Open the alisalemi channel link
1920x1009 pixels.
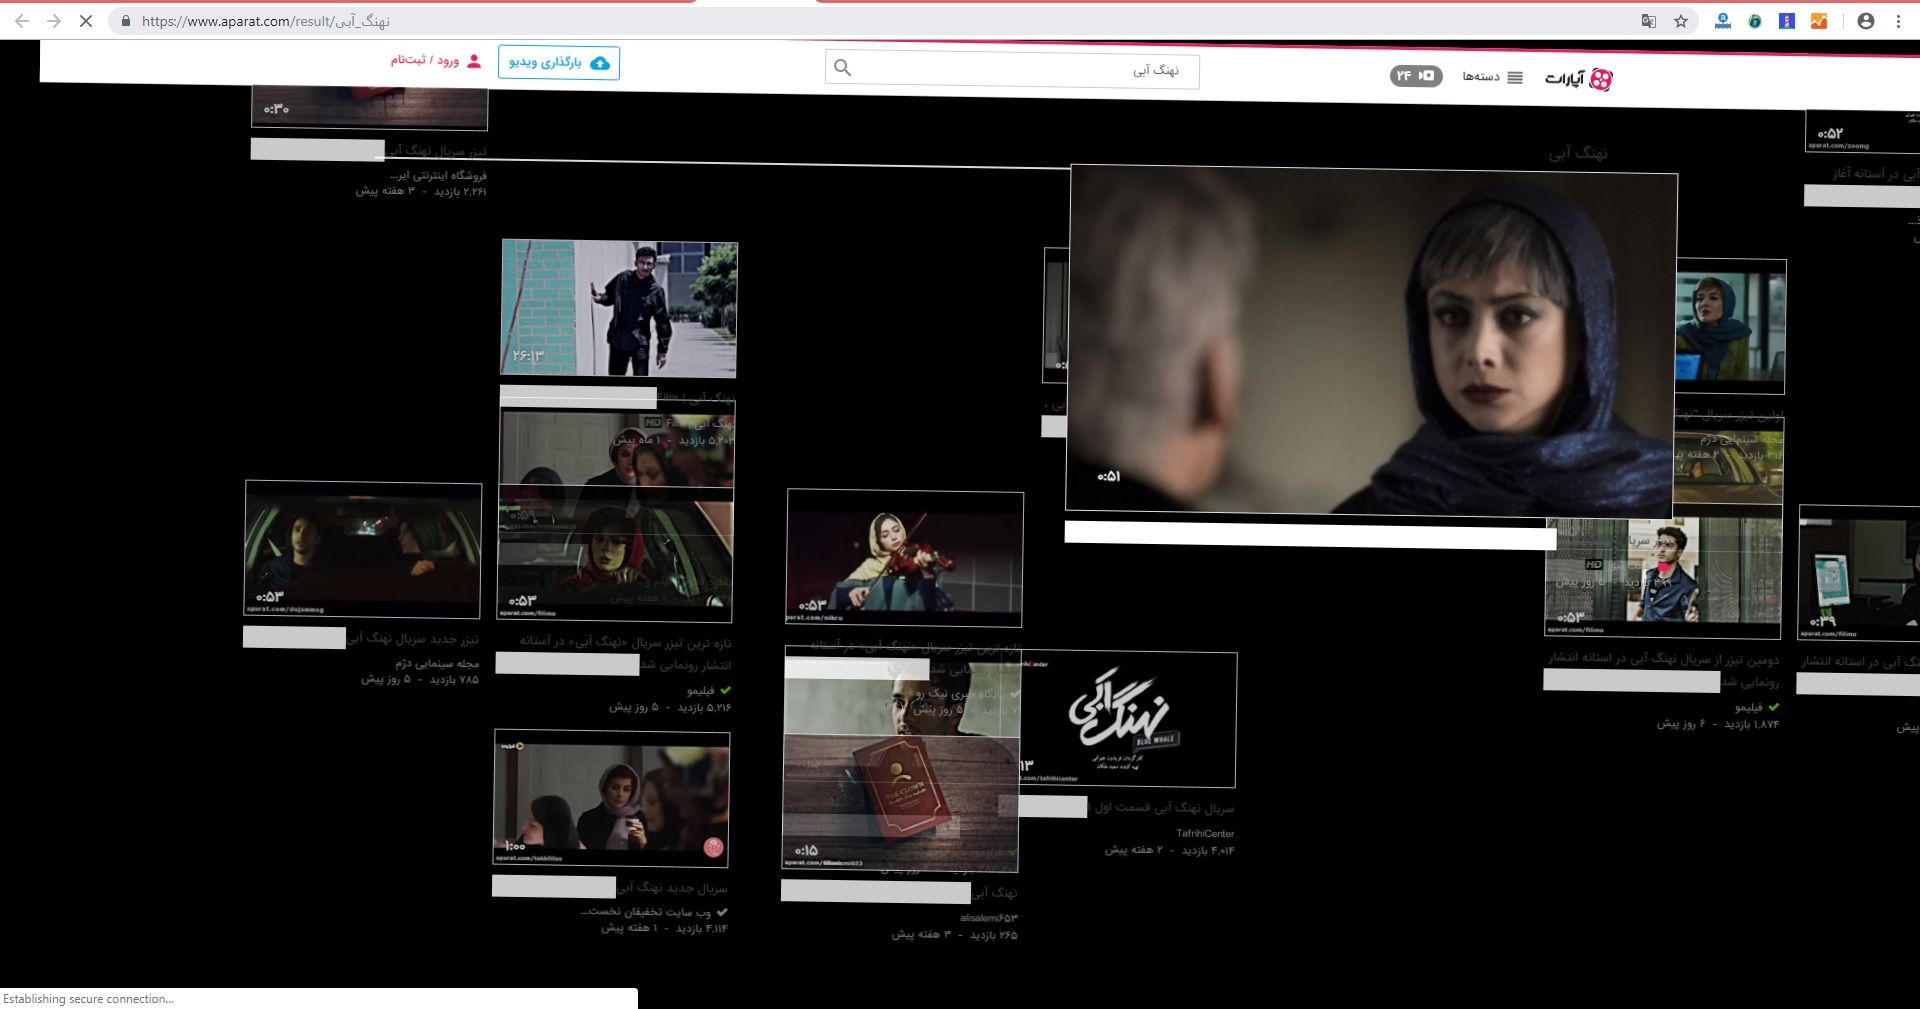coord(988,918)
